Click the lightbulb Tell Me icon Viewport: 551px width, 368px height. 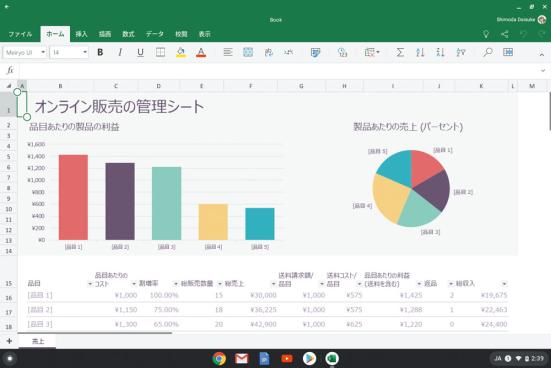[486, 34]
